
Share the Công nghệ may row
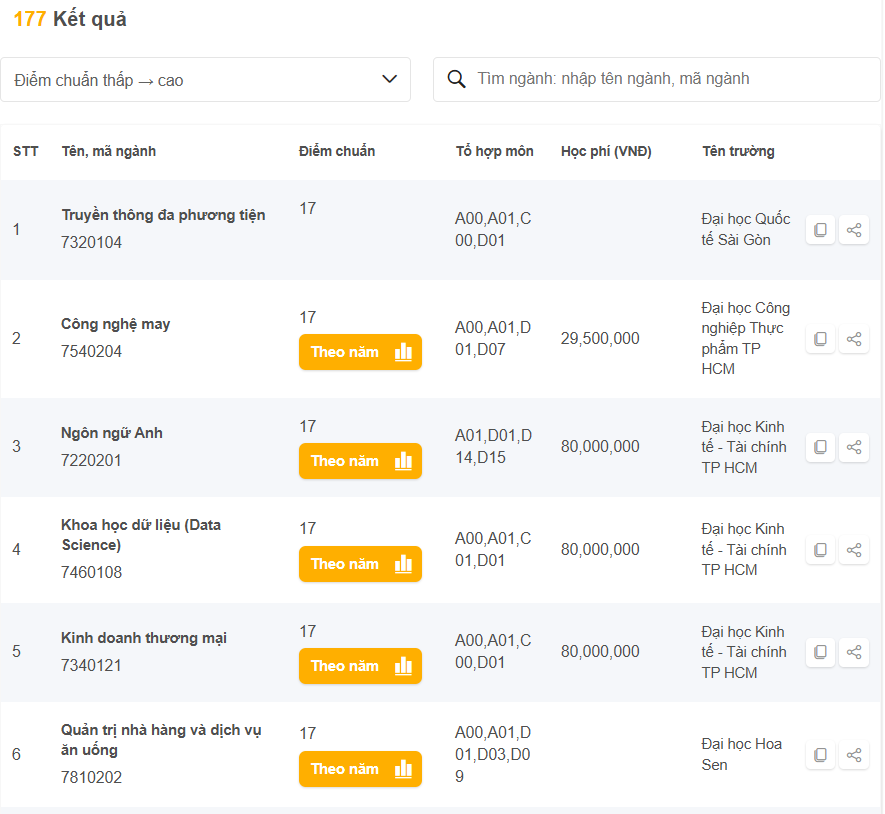coord(854,339)
